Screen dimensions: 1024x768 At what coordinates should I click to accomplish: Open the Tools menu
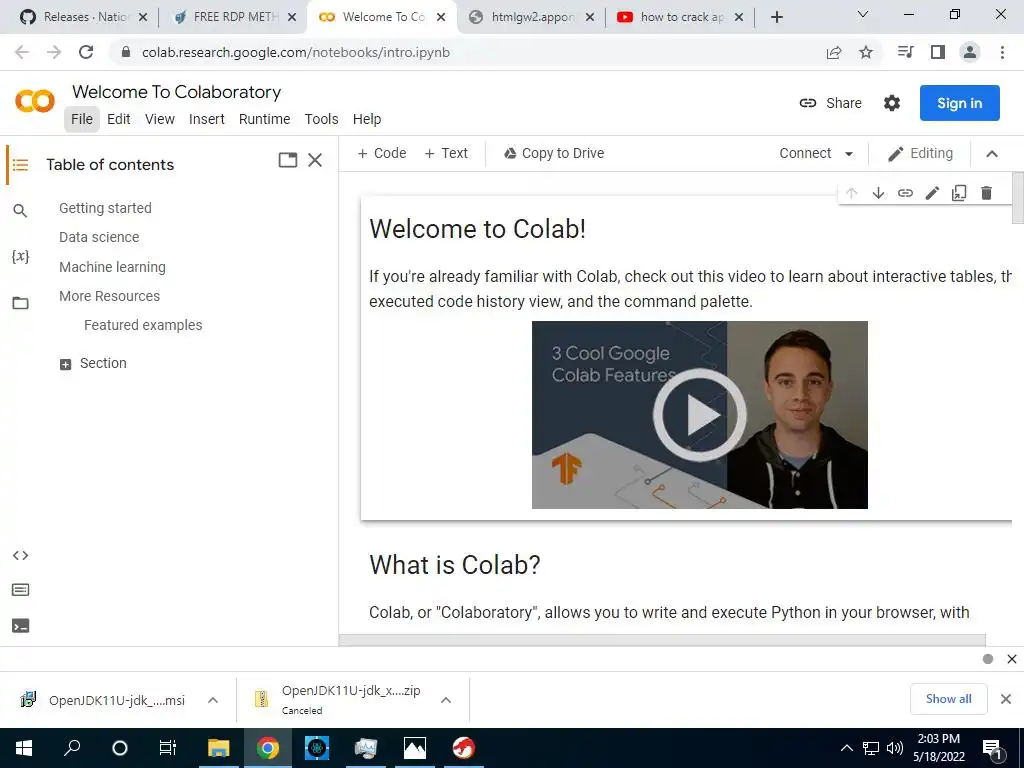[321, 119]
